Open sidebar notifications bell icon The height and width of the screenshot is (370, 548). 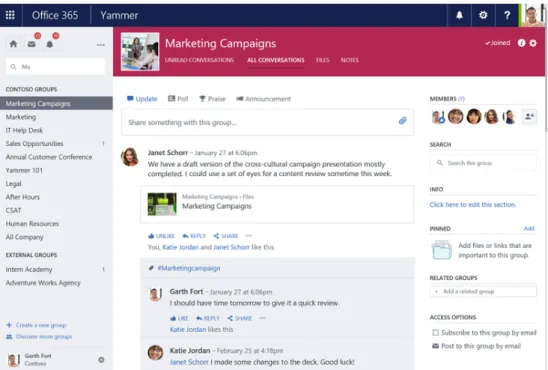tap(50, 44)
